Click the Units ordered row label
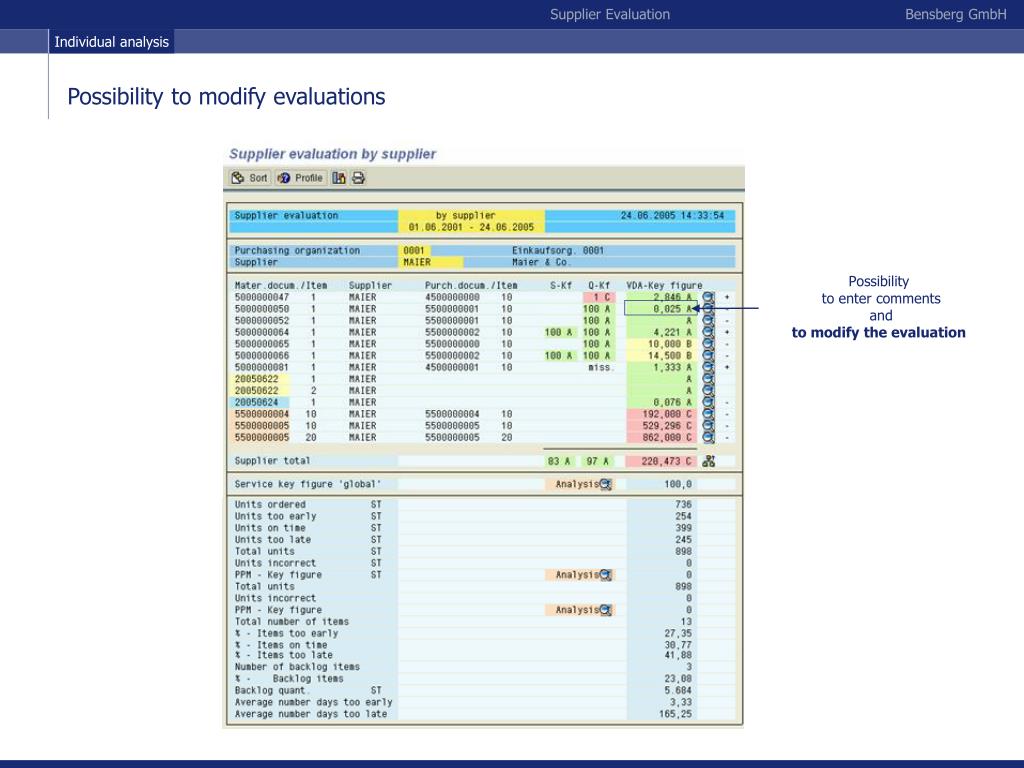 (x=270, y=505)
